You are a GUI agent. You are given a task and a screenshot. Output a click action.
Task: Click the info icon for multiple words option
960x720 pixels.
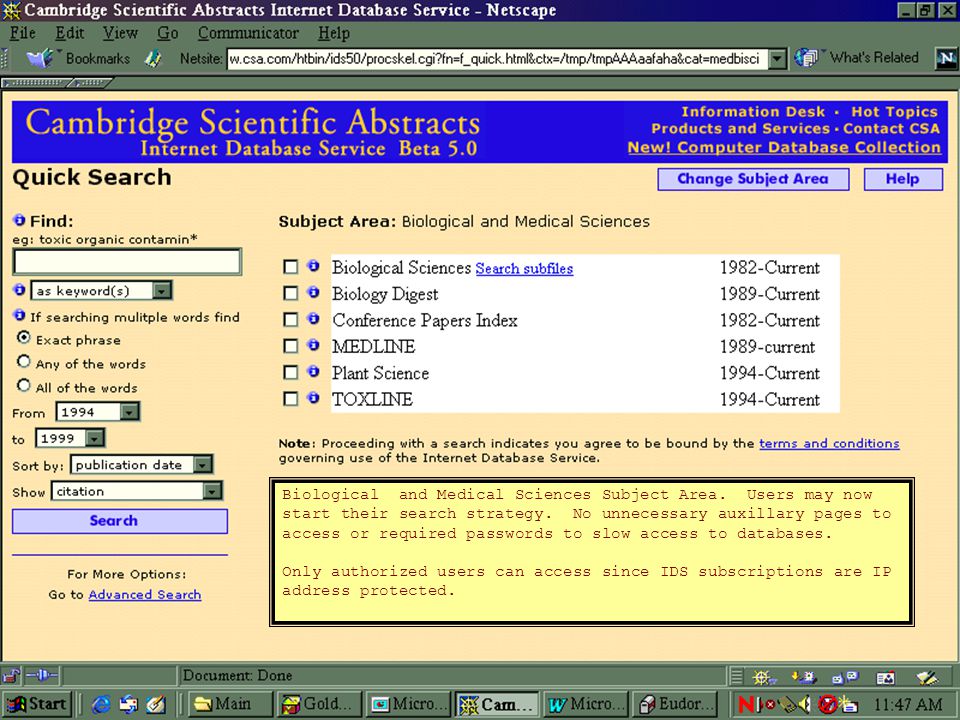click(19, 316)
